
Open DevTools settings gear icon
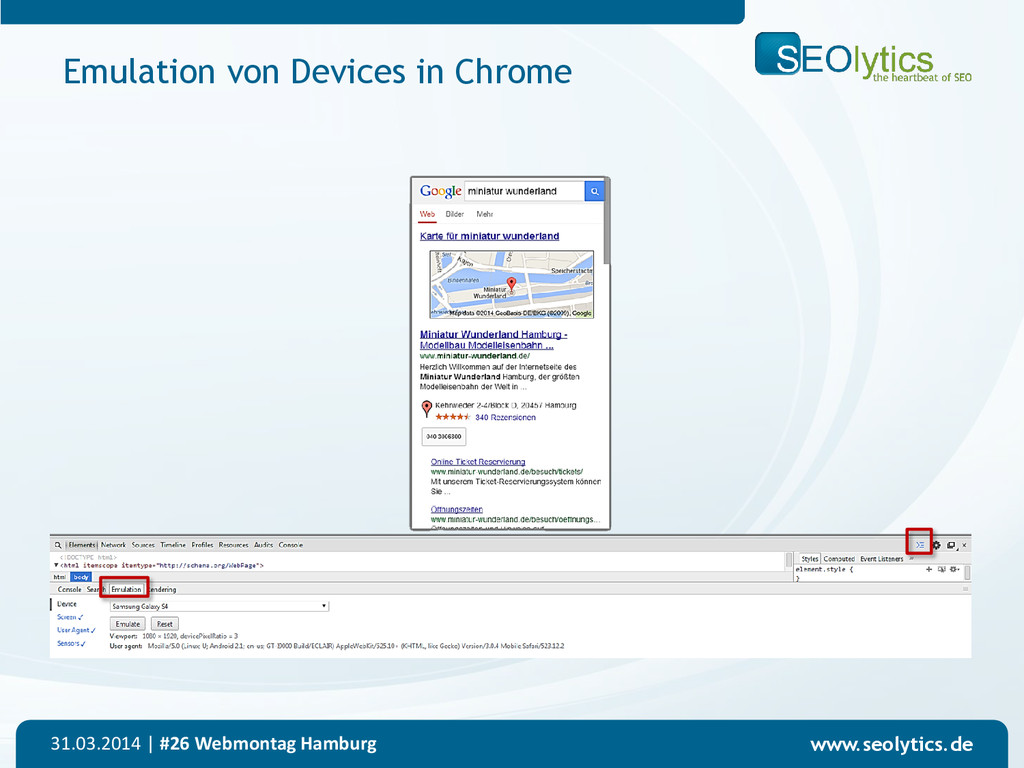pos(936,545)
